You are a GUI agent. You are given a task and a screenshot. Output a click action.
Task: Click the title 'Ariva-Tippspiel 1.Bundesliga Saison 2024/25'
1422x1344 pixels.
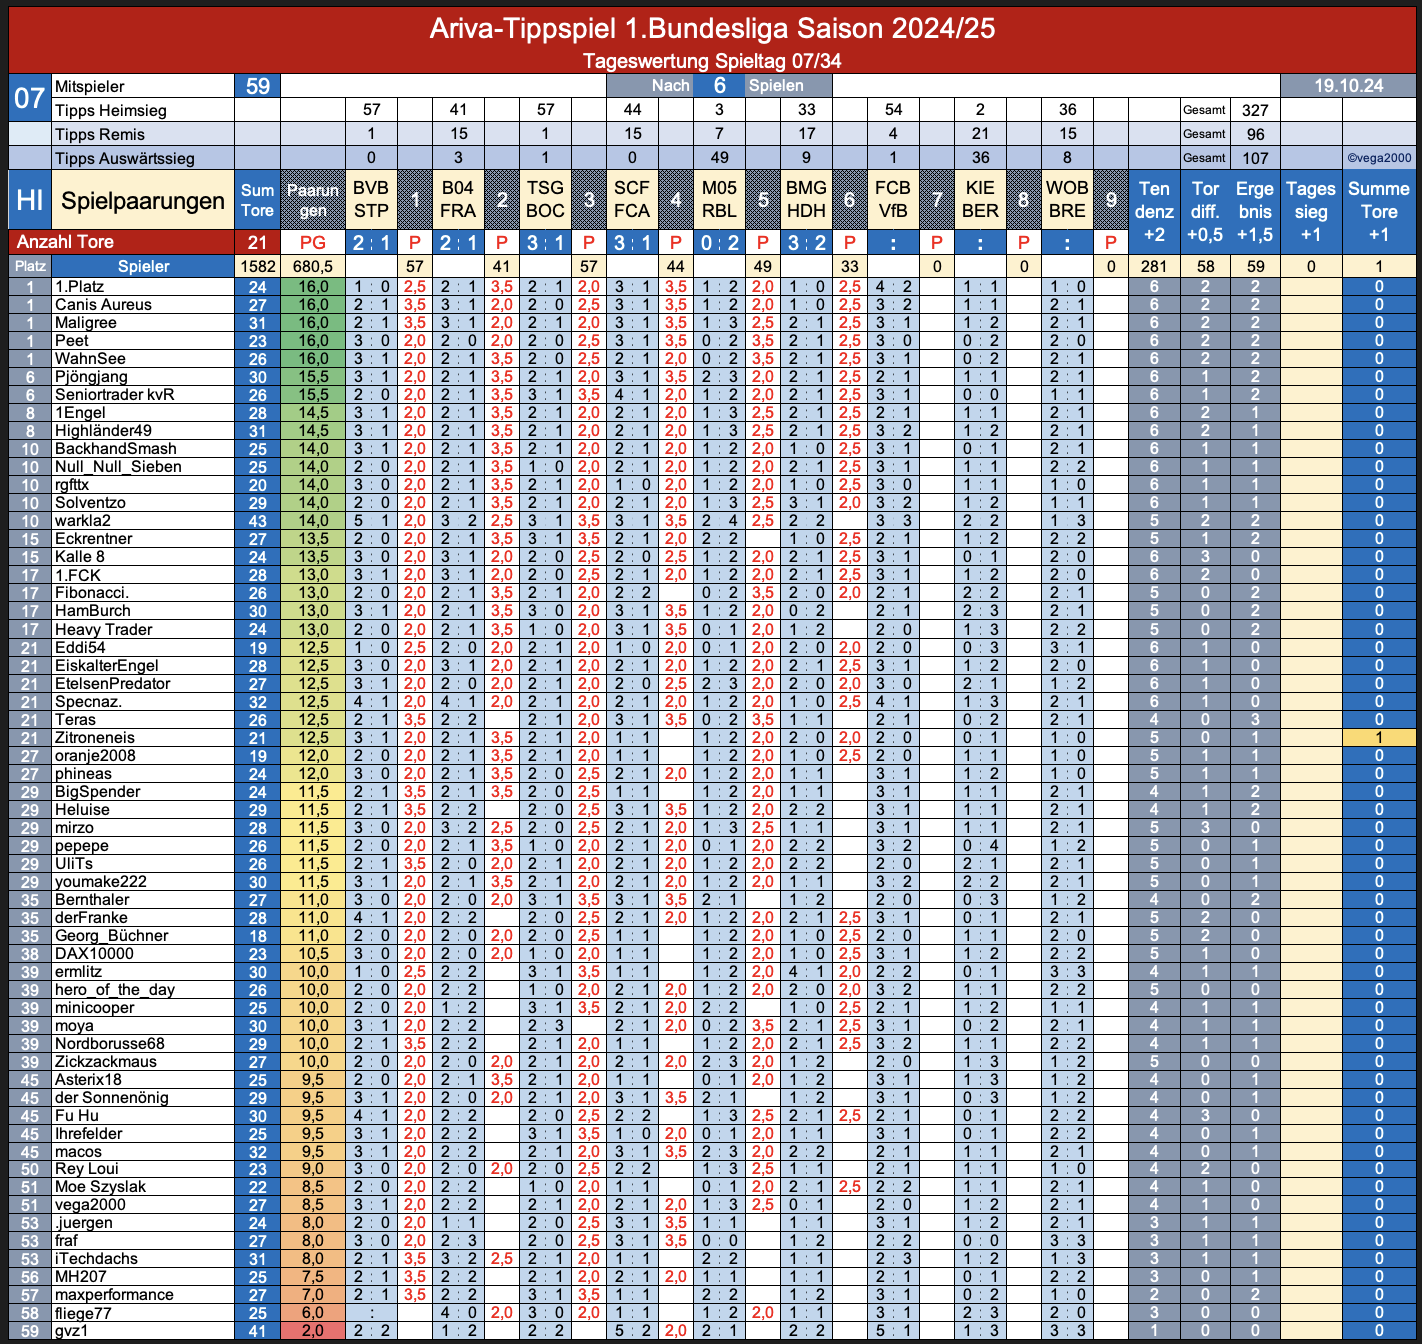click(x=712, y=28)
